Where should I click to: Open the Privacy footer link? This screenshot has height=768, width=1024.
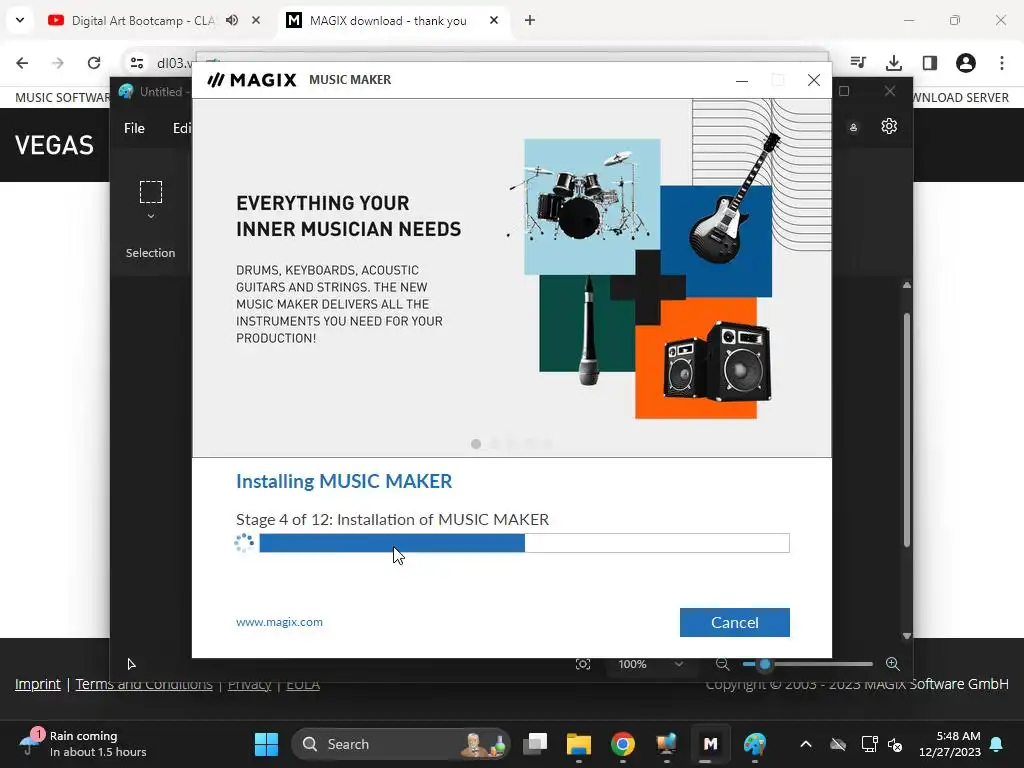point(249,684)
